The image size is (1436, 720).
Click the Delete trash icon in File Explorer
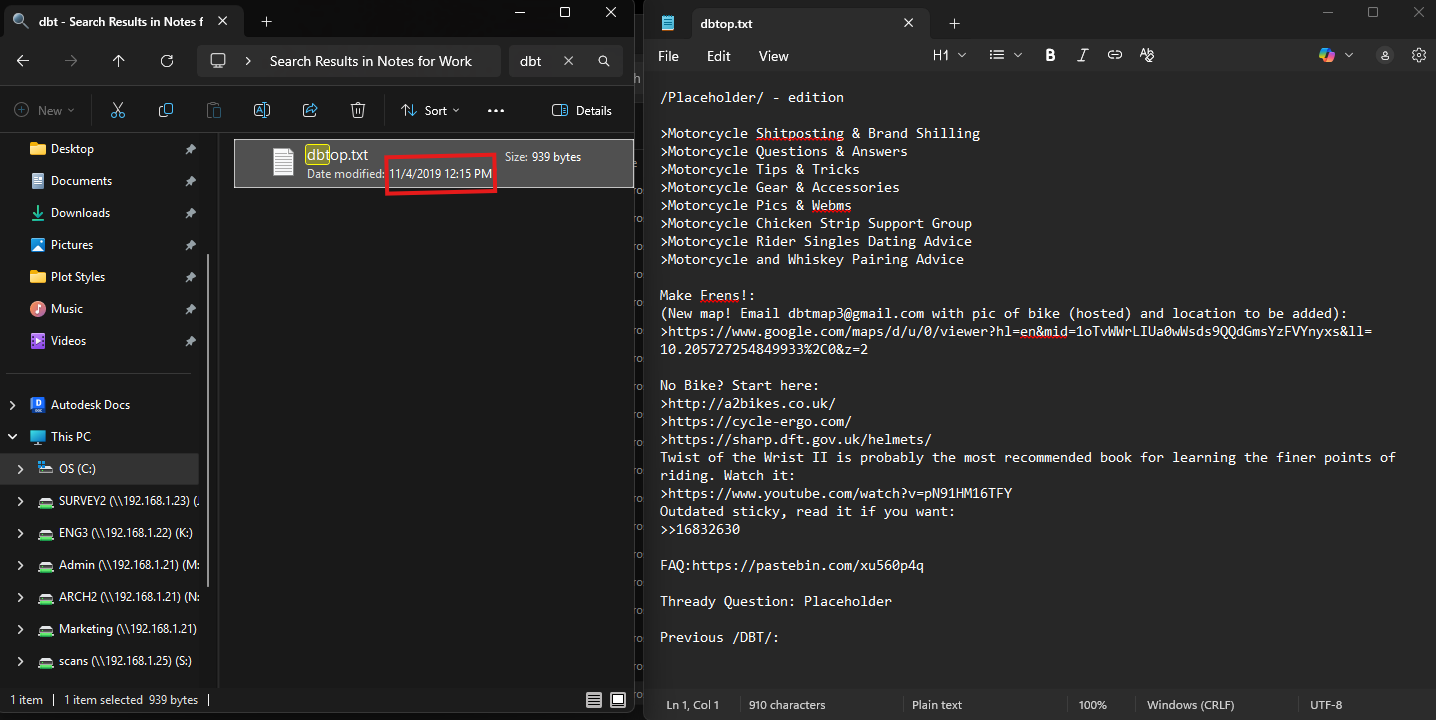click(358, 110)
